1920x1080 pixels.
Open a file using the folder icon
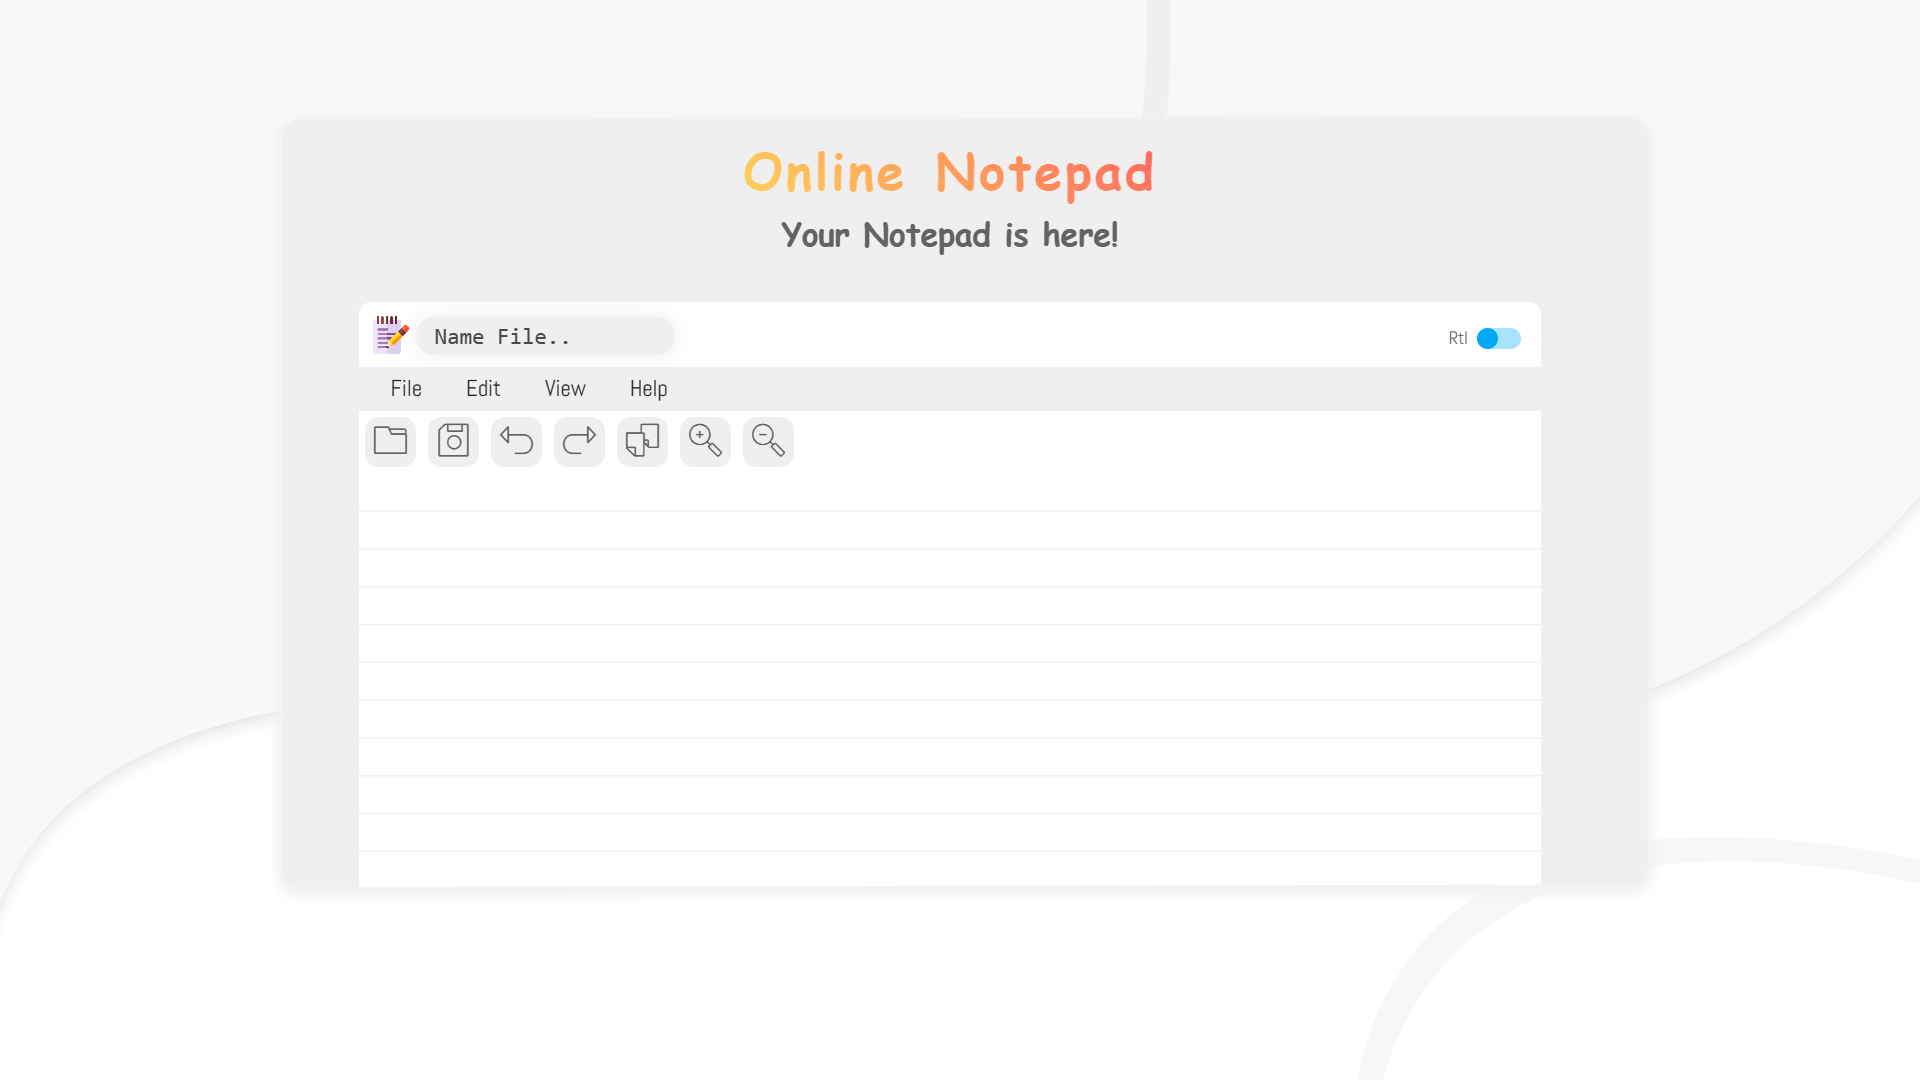point(390,441)
